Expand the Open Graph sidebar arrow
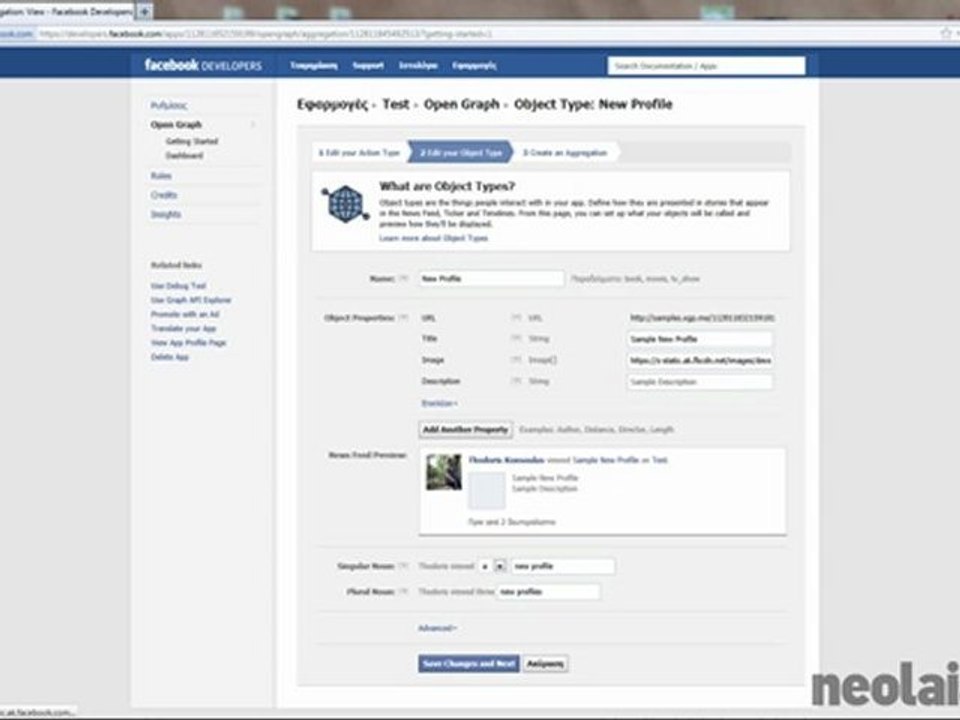Screen dimensions: 960x720 pyautogui.click(x=253, y=125)
